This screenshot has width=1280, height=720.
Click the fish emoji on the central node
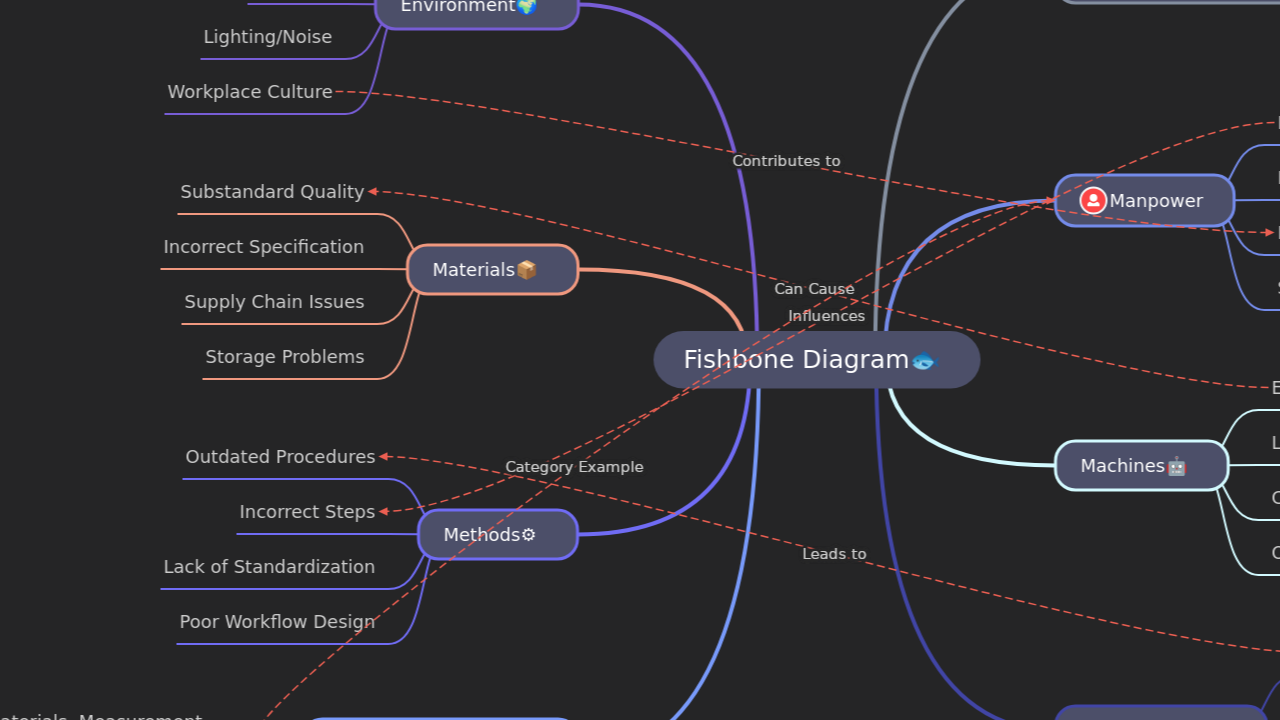point(923,360)
